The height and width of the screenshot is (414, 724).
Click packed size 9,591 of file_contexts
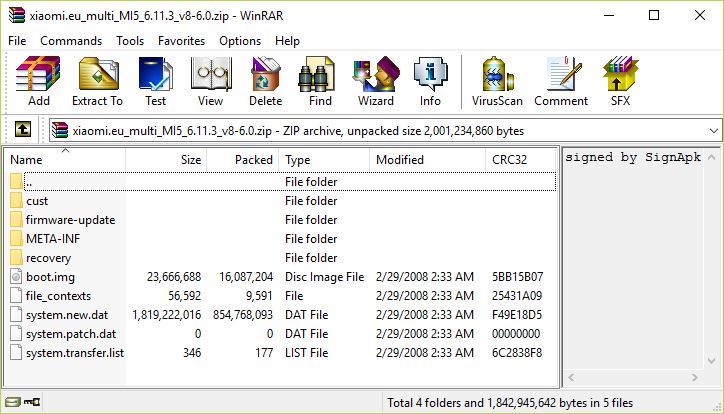point(259,296)
